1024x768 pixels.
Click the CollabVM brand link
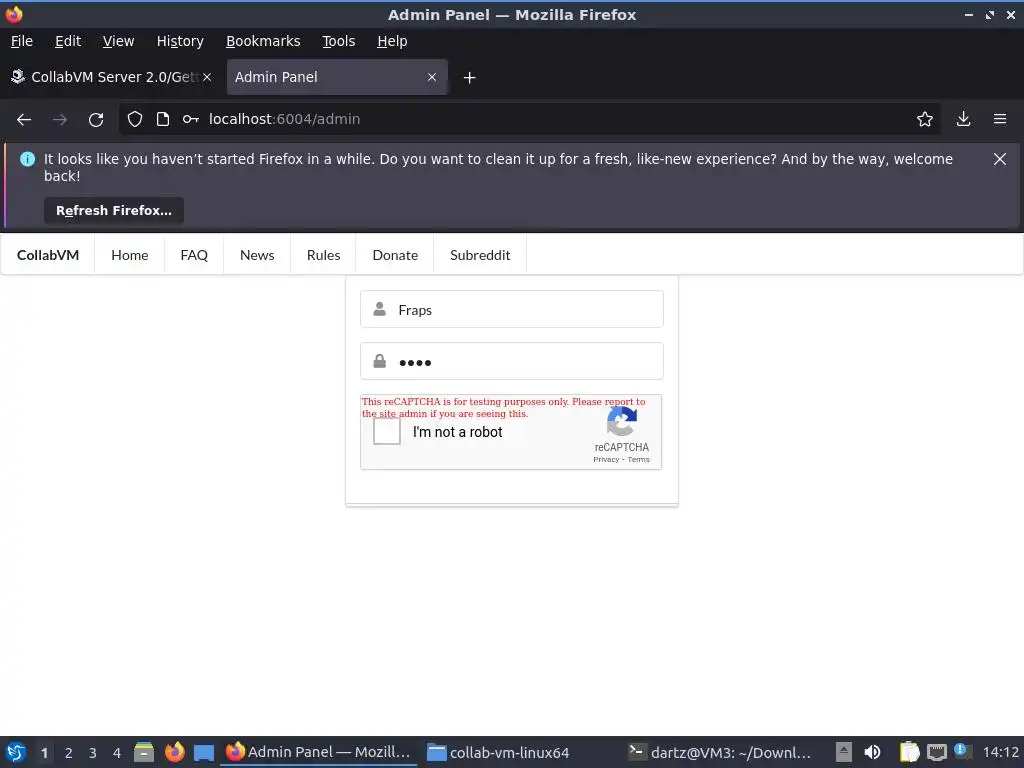[48, 255]
